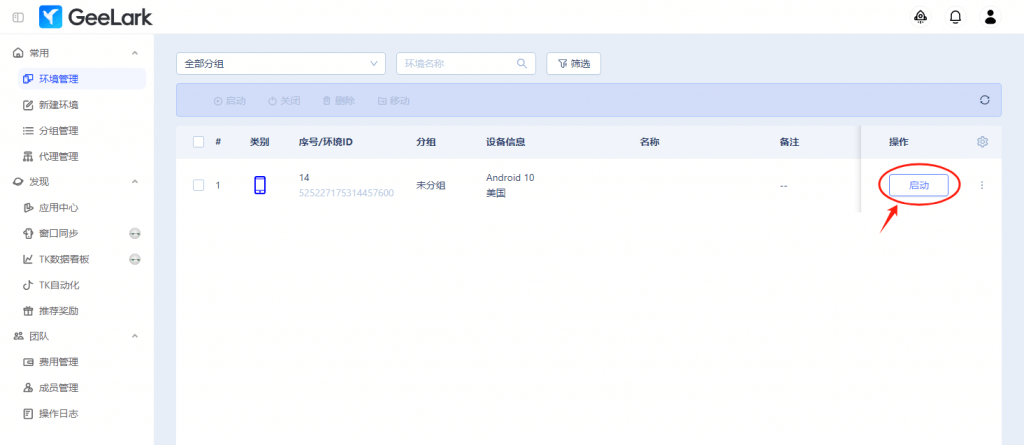The width and height of the screenshot is (1024, 445).
Task: Click the 筛选 filter button
Action: 573,63
